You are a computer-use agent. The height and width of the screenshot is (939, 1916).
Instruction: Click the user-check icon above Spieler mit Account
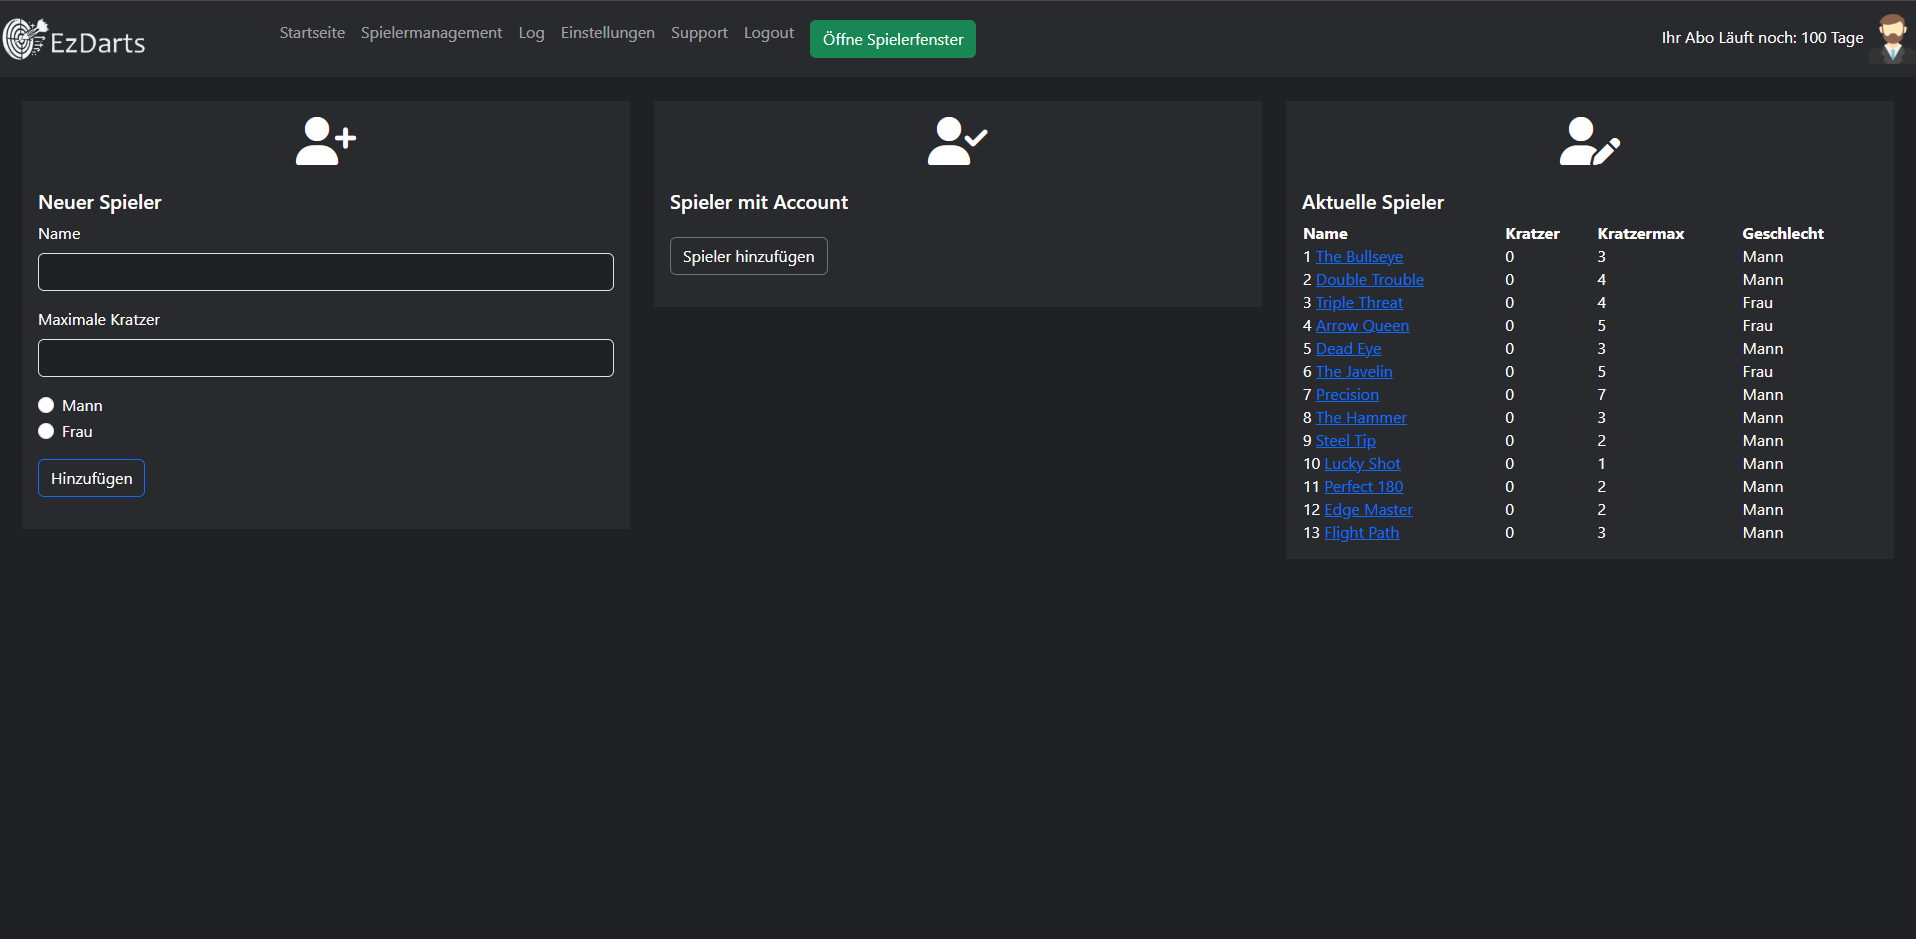[957, 141]
